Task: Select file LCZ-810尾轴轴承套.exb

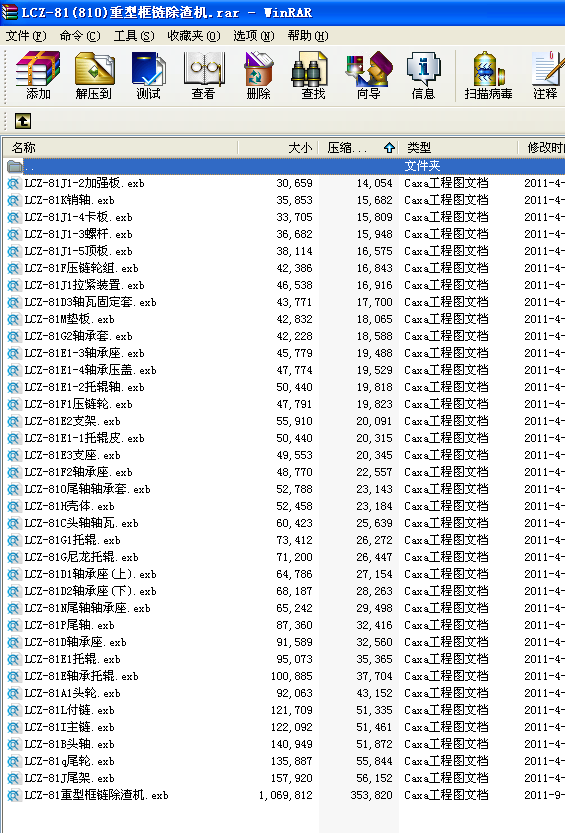Action: click(x=88, y=489)
